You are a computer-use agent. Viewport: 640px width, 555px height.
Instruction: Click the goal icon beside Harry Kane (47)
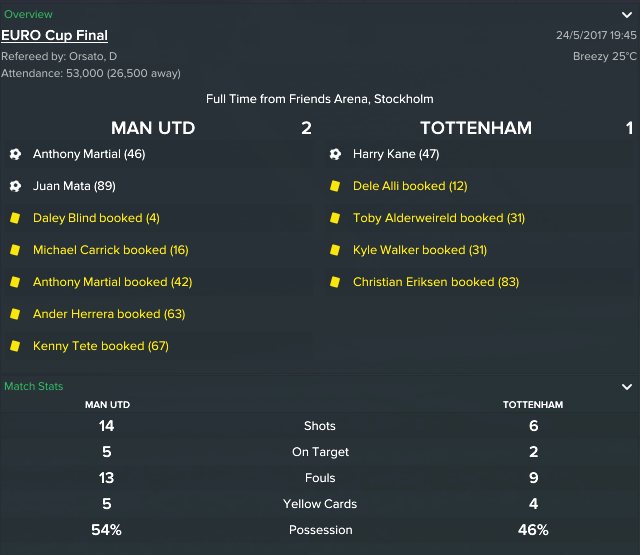click(335, 154)
